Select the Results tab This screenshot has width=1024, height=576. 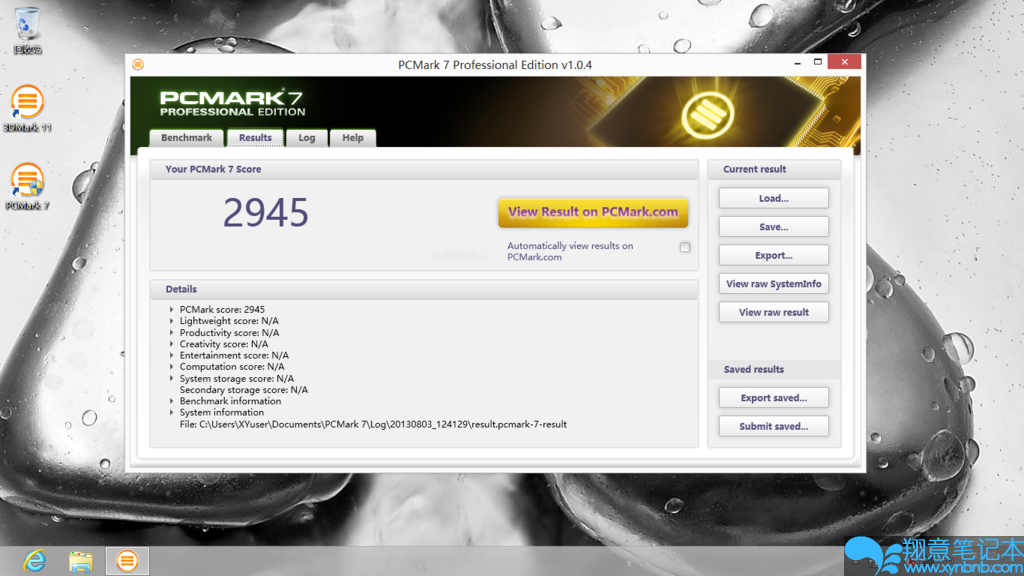(255, 138)
